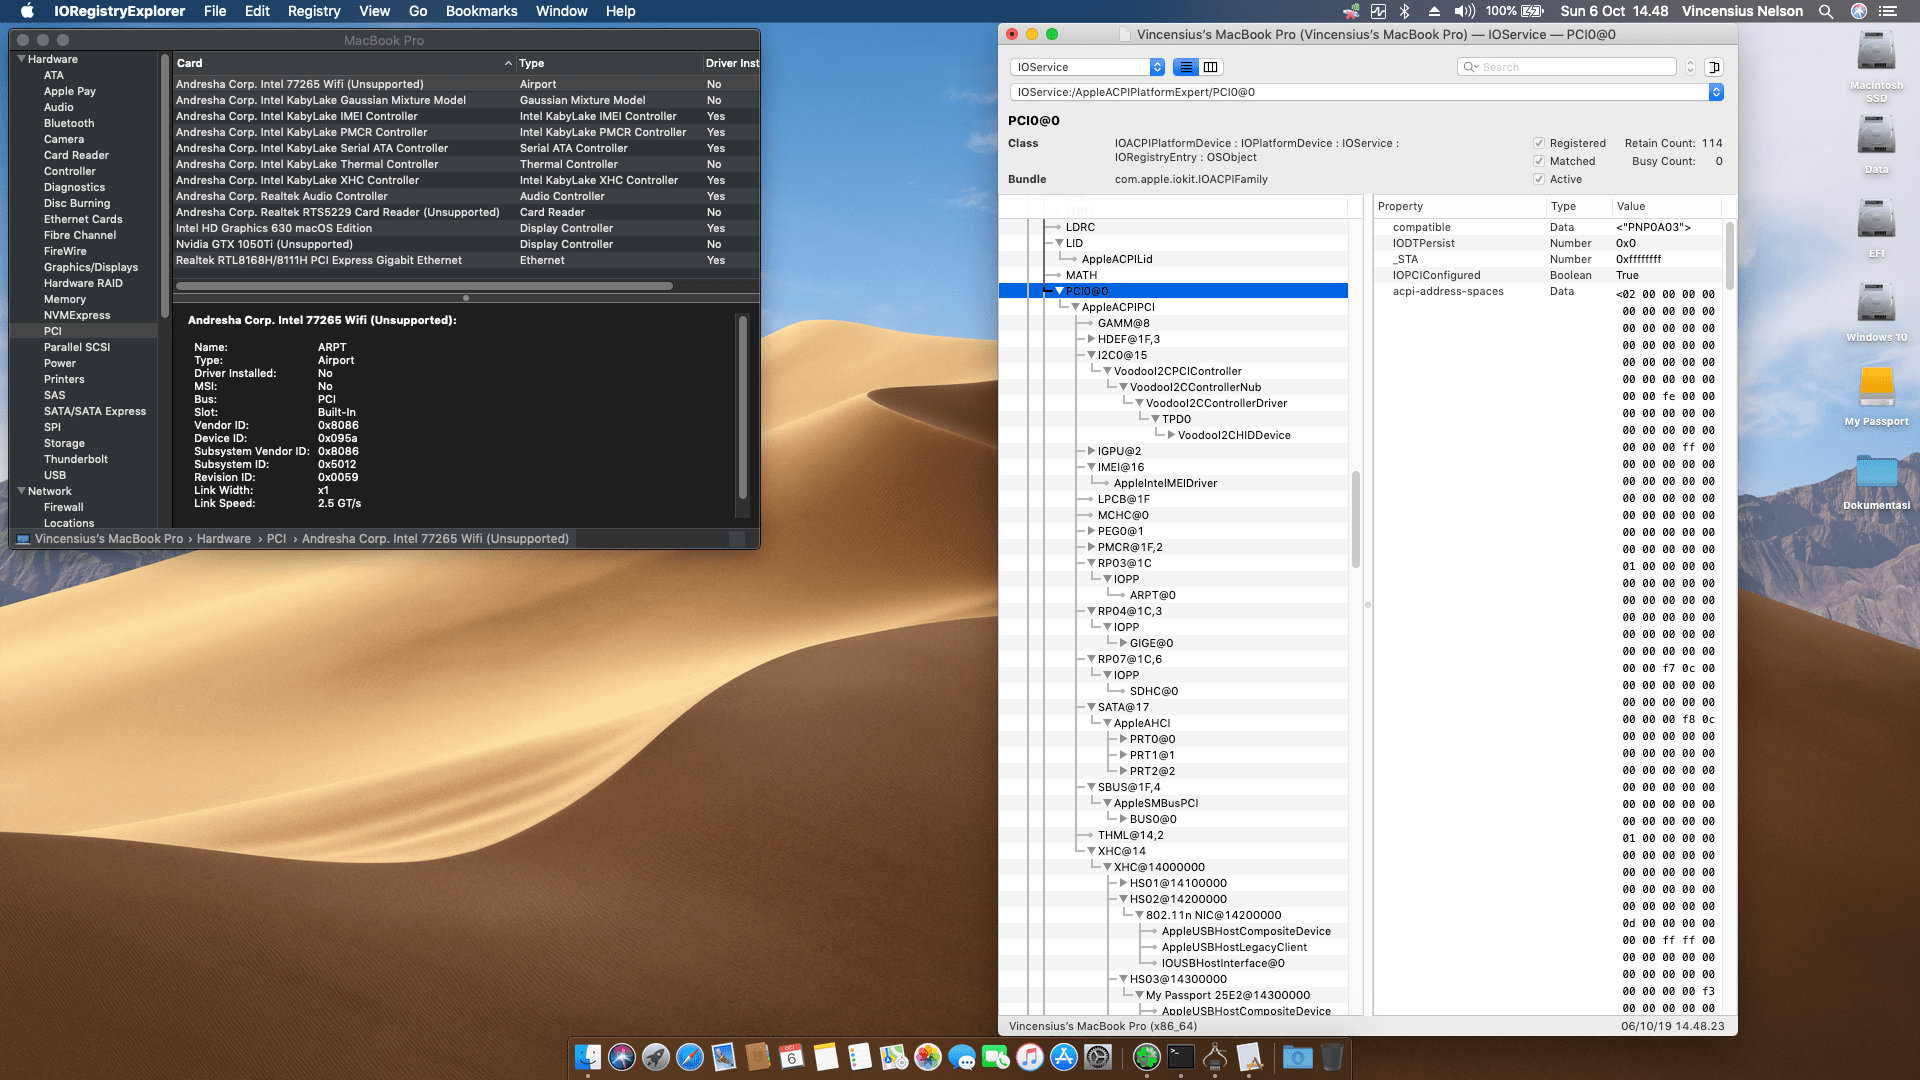This screenshot has height=1080, width=1920.
Task: Select Graphics/Displays in Hardware sidebar
Action: 91,267
